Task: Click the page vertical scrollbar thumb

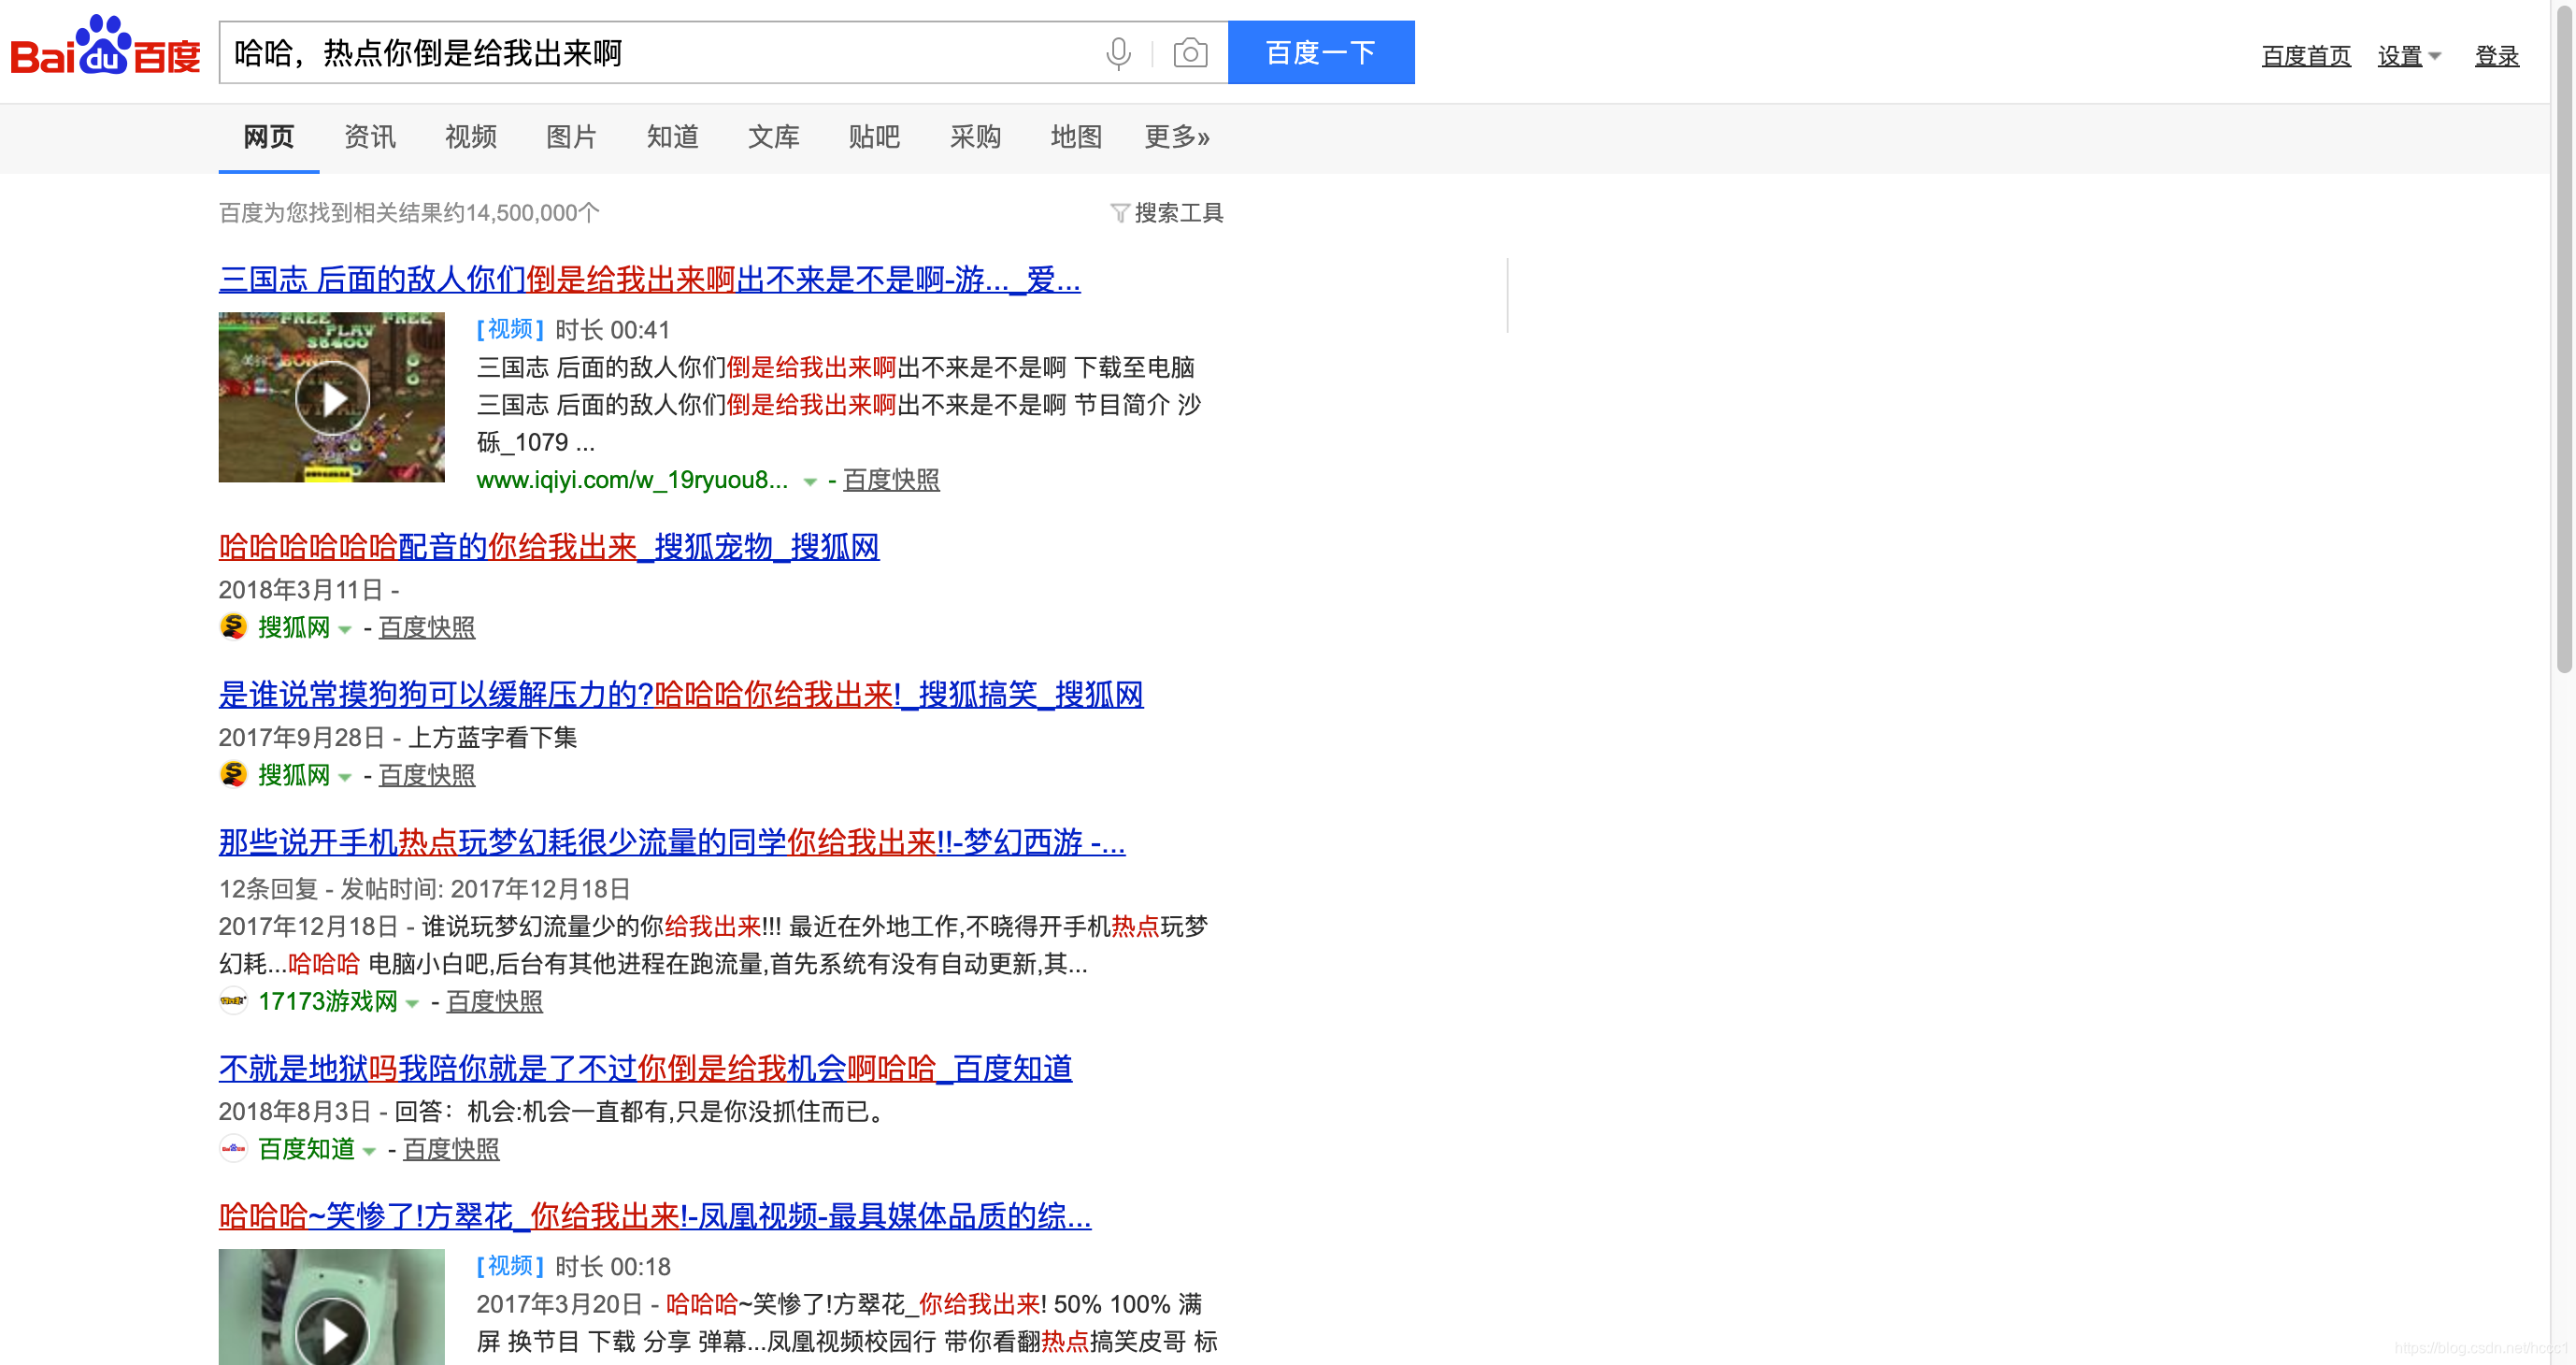Action: (x=2564, y=340)
